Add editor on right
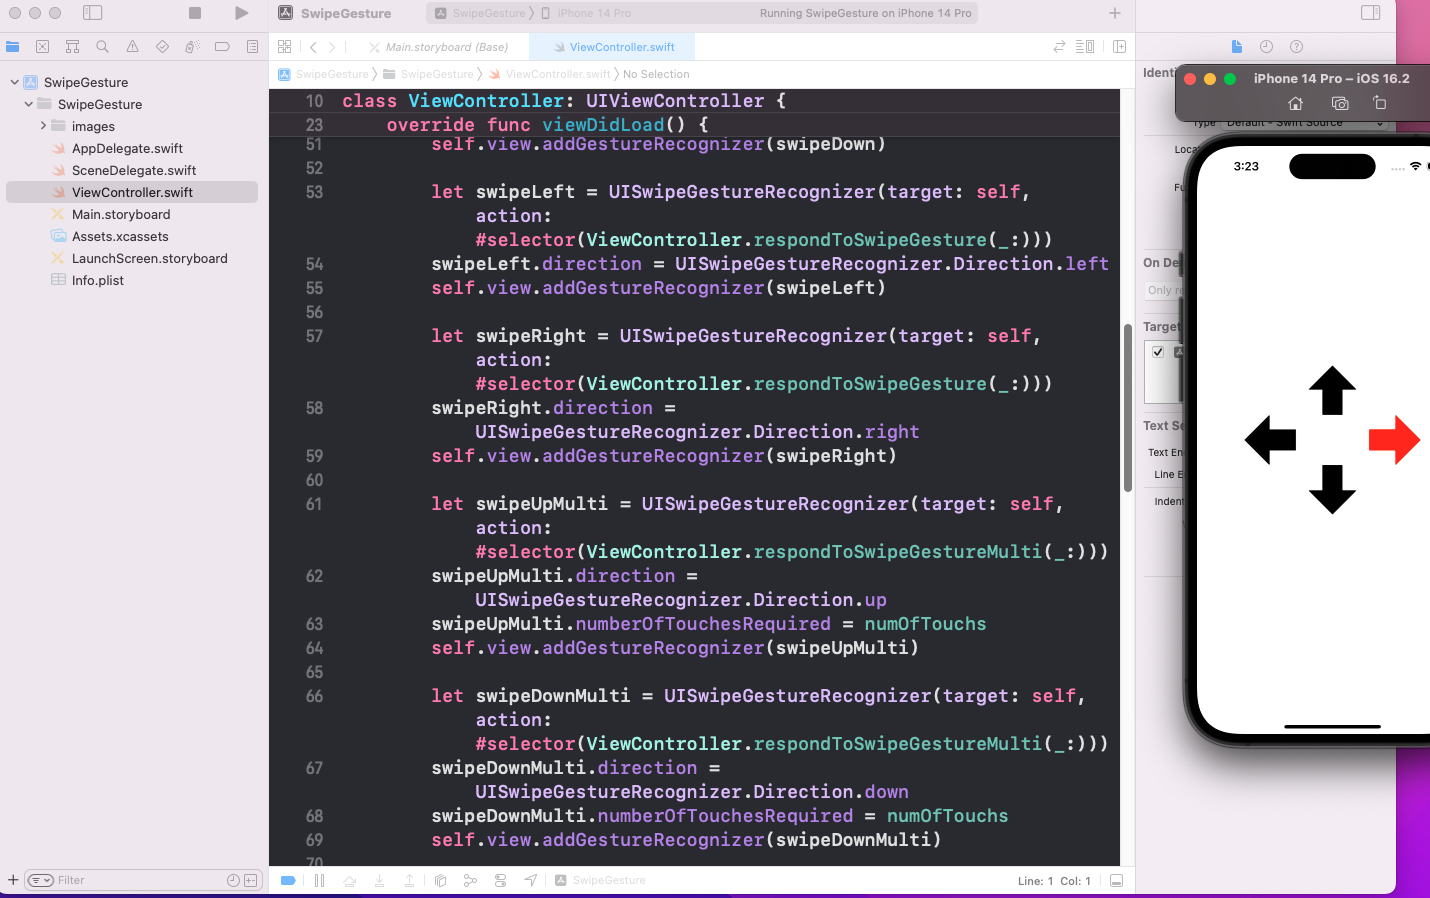Viewport: 1430px width, 898px height. tap(1120, 47)
